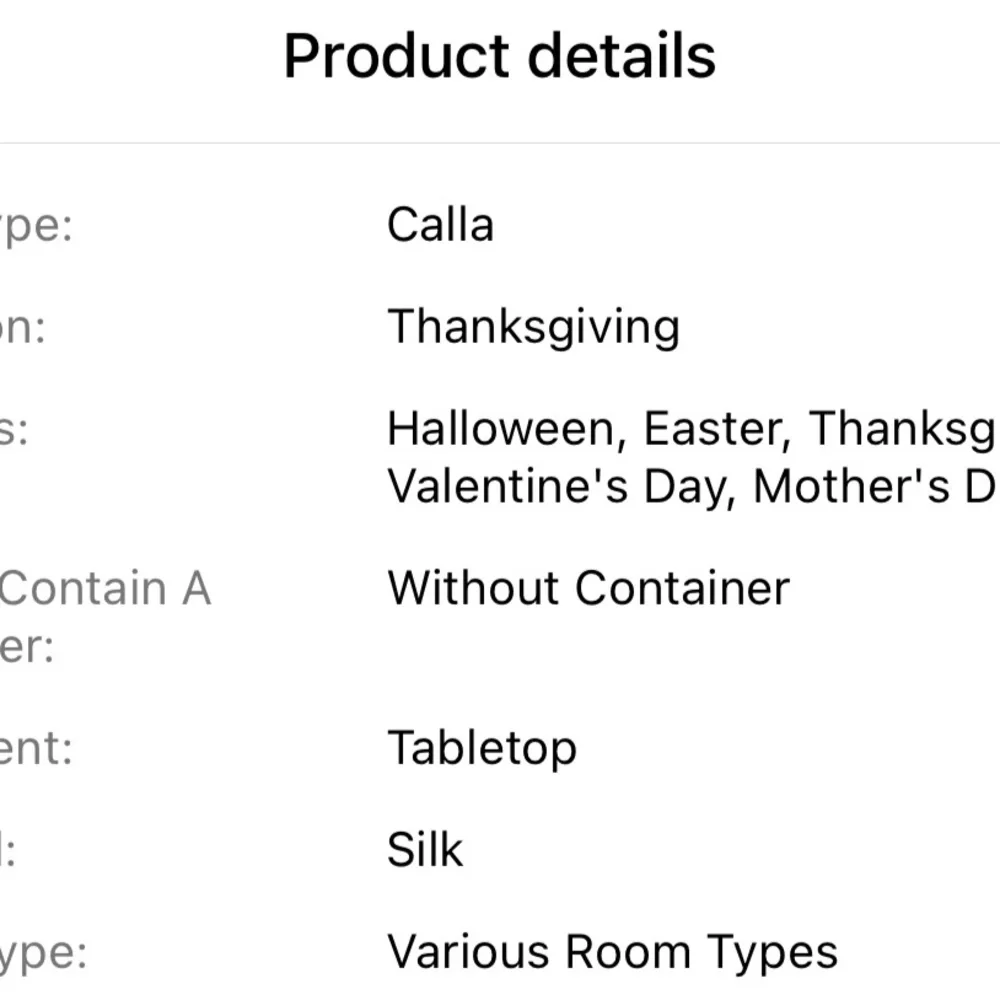Select the Calla value text
Image resolution: width=1000 pixels, height=1000 pixels.
pos(440,224)
